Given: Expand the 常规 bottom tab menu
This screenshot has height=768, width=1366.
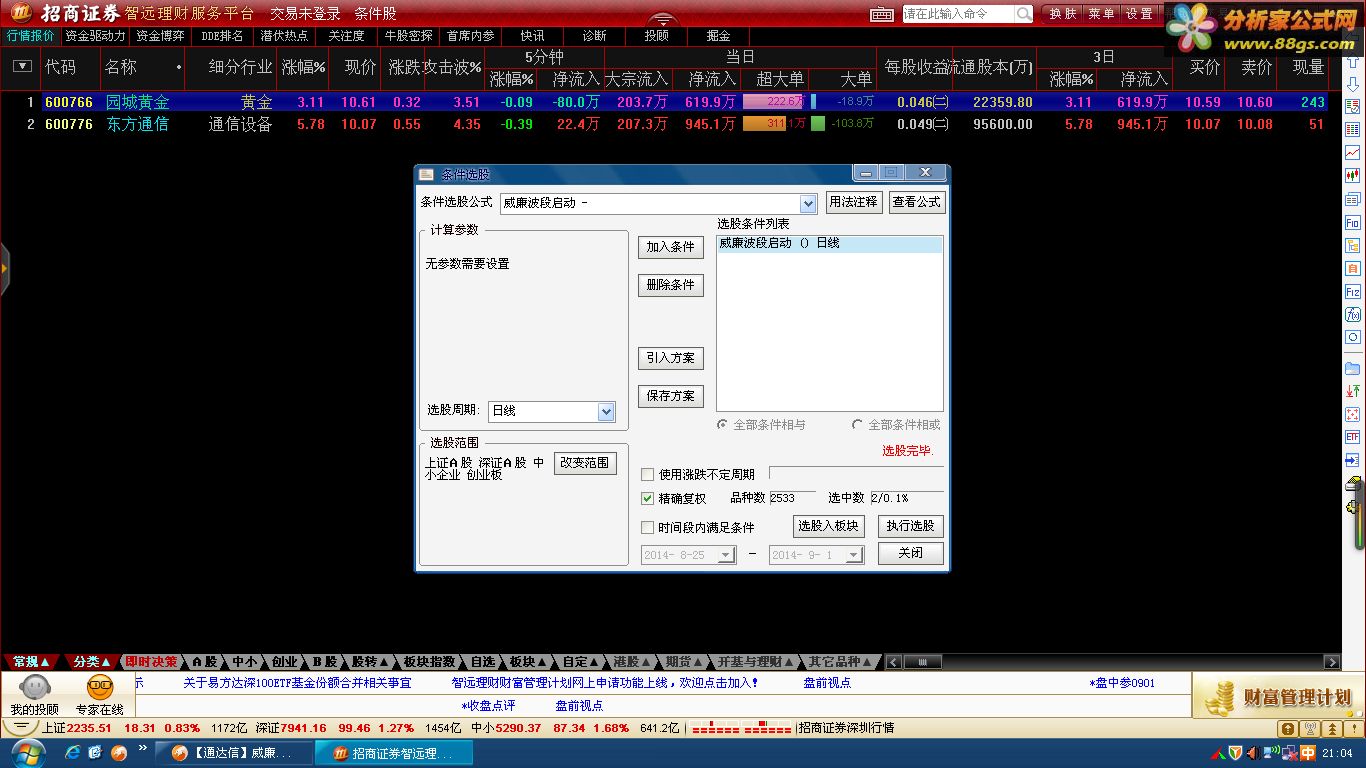Looking at the screenshot, I should click(30, 662).
